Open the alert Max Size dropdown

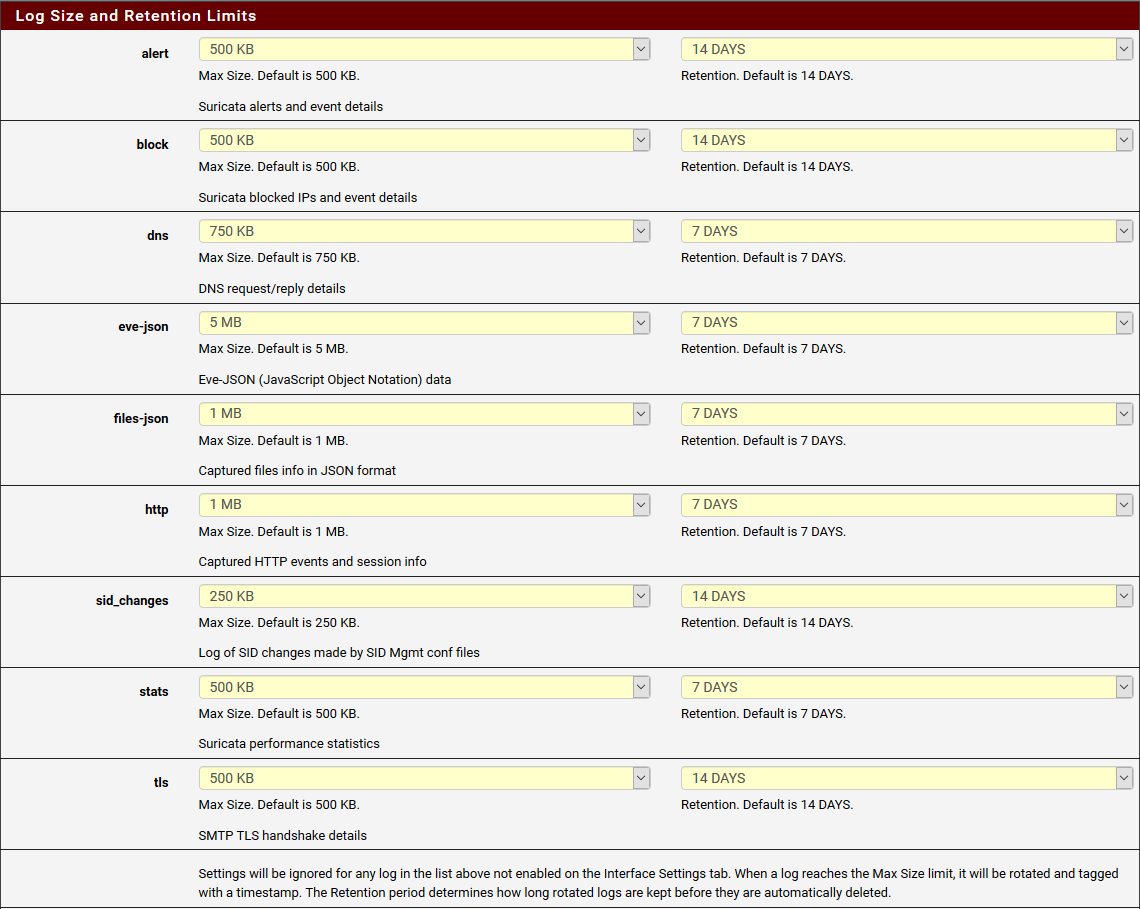click(x=424, y=49)
